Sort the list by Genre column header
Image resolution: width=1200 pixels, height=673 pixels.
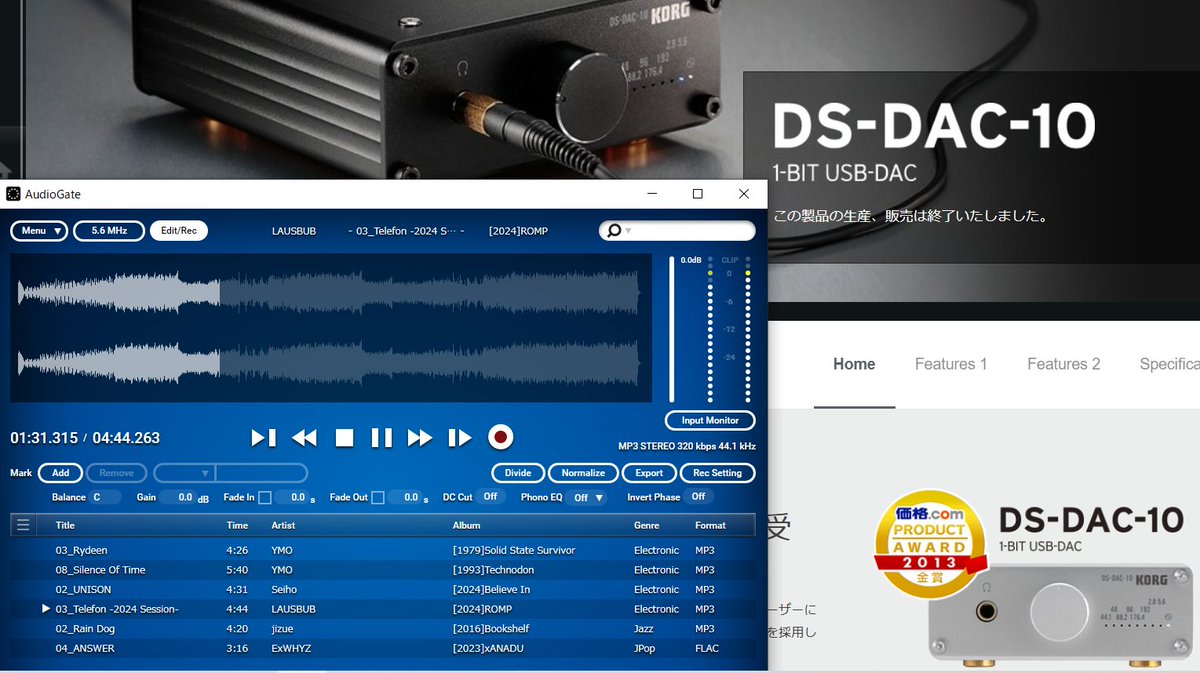click(x=646, y=525)
